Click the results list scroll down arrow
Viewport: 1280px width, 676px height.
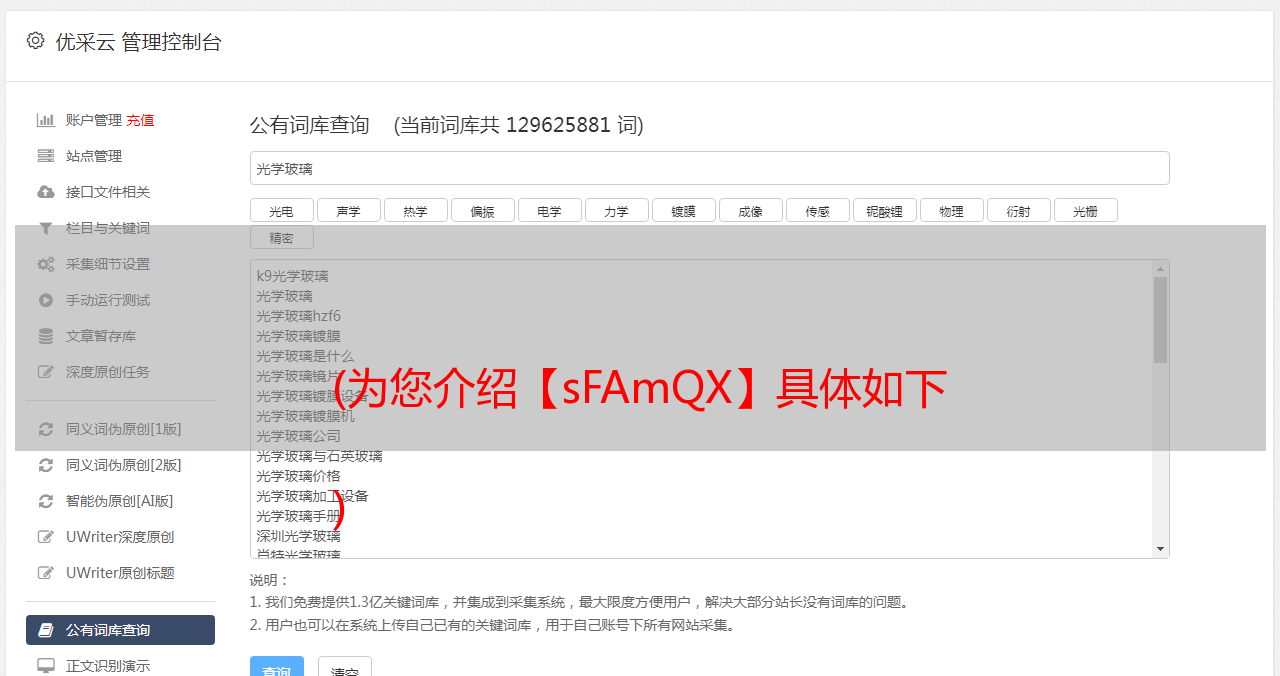(1161, 549)
